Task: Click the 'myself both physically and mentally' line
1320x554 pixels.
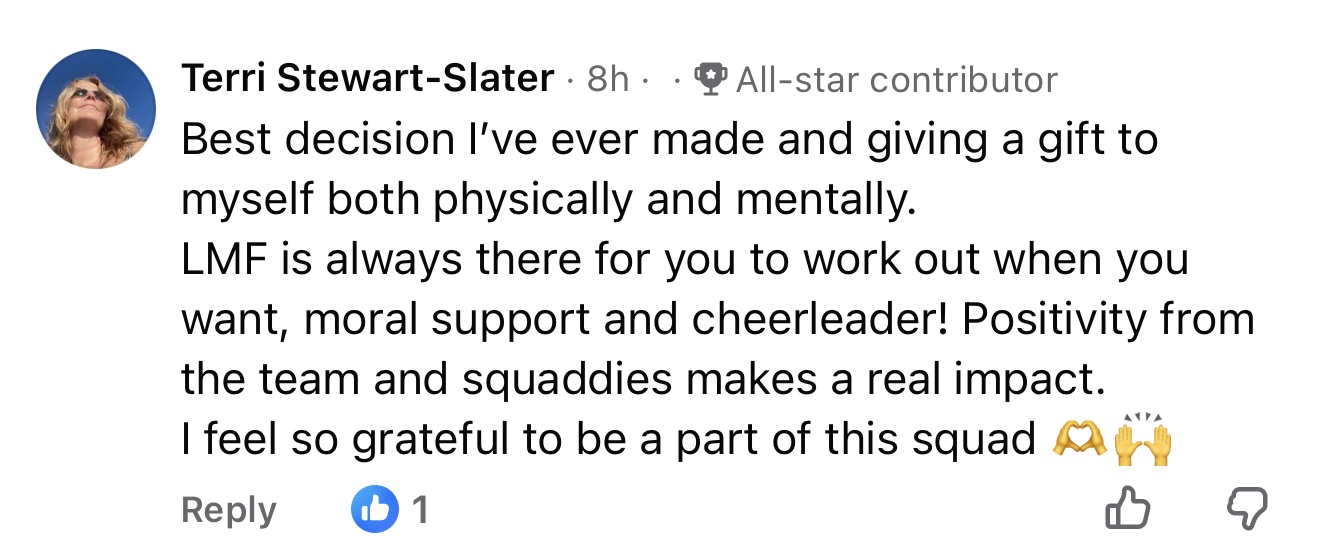Action: pyautogui.click(x=548, y=200)
